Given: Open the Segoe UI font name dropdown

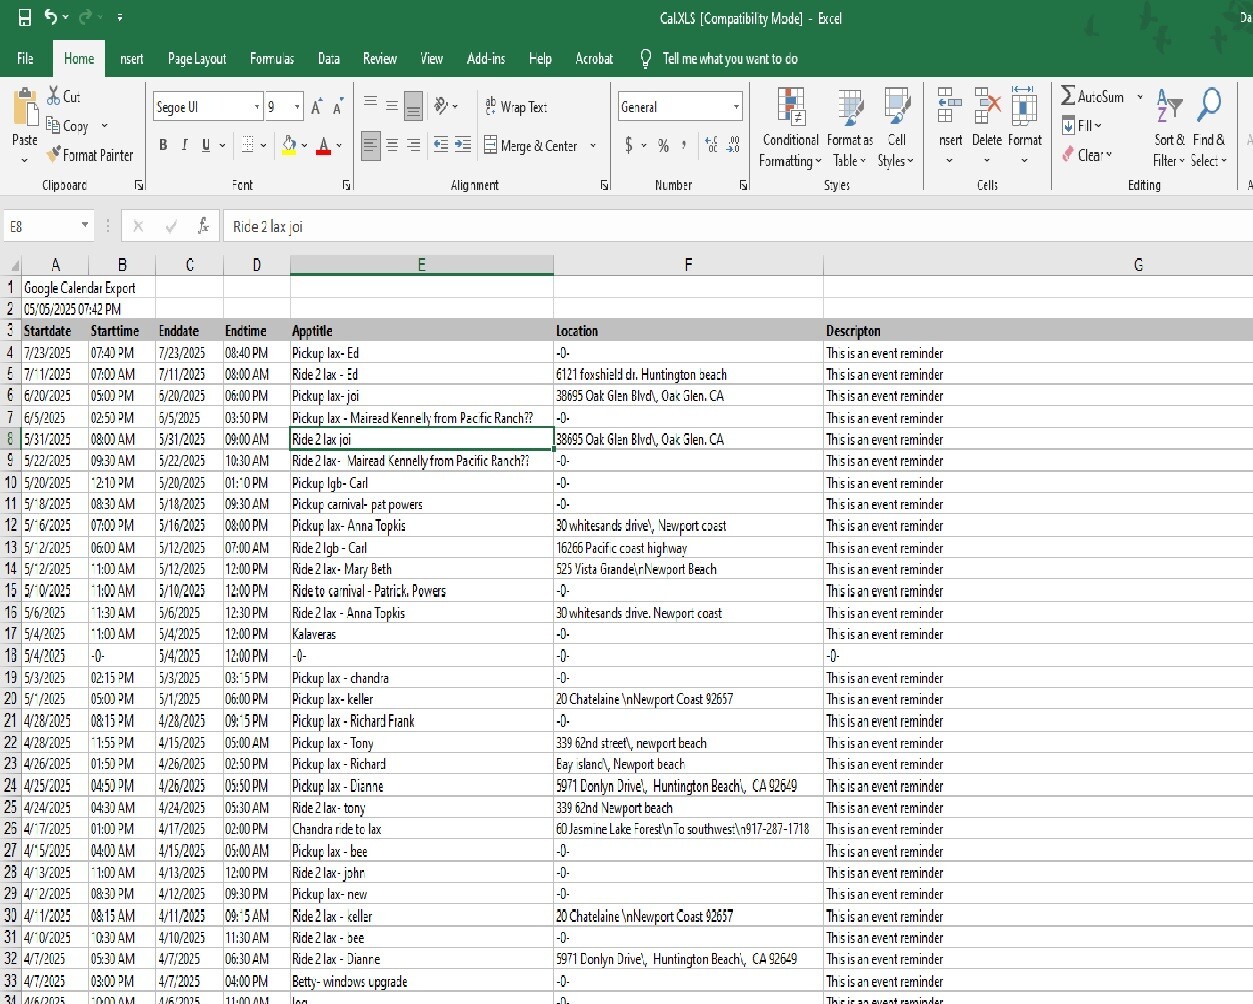Looking at the screenshot, I should [x=257, y=107].
